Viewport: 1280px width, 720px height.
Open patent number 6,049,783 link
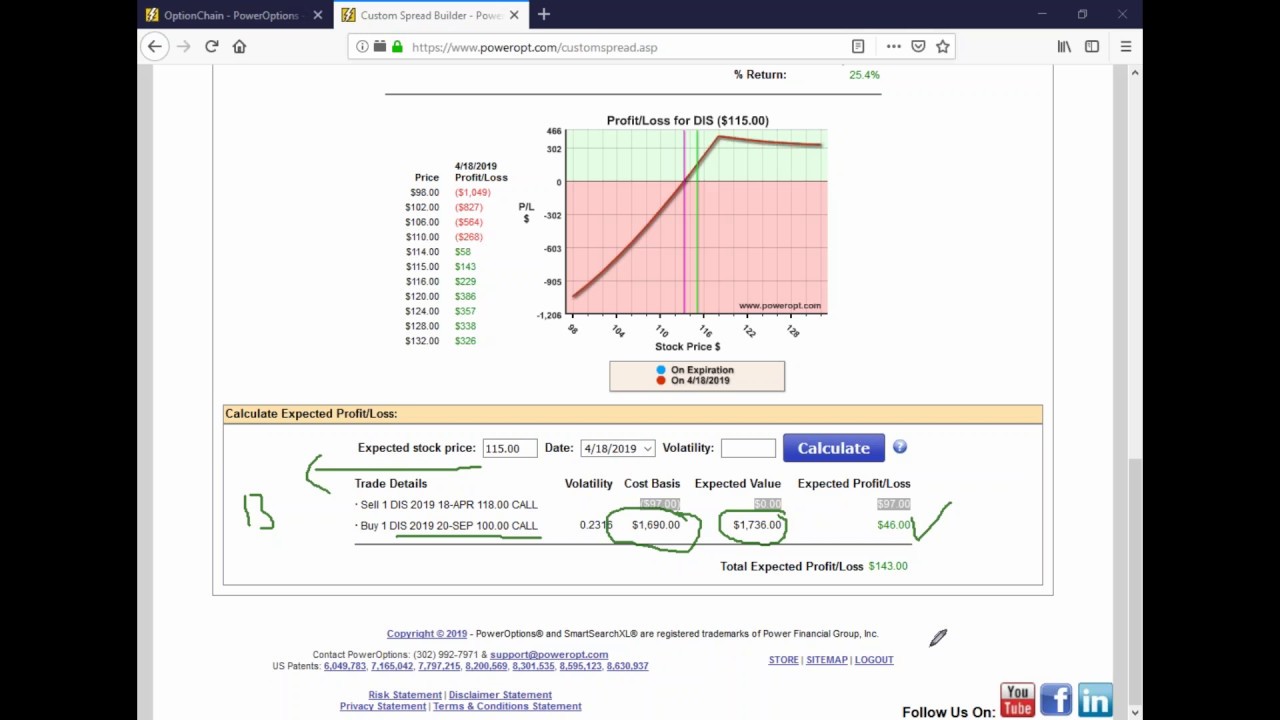pos(345,666)
